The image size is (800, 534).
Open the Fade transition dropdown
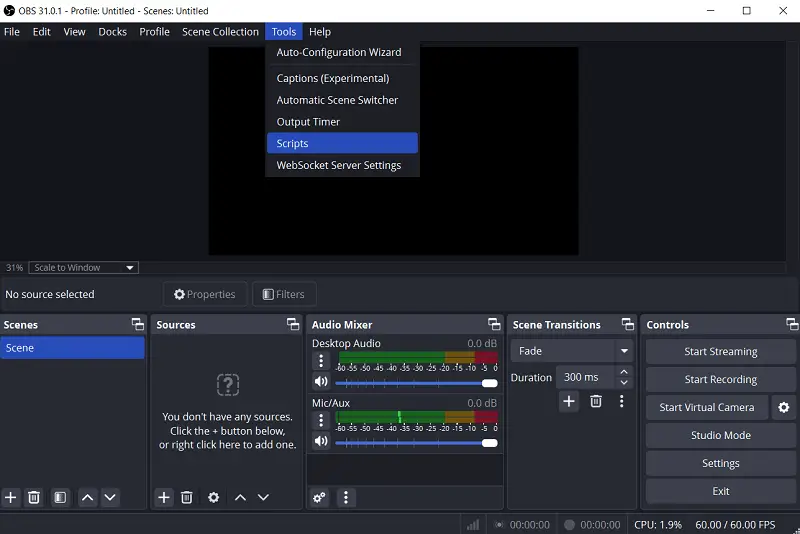point(571,351)
